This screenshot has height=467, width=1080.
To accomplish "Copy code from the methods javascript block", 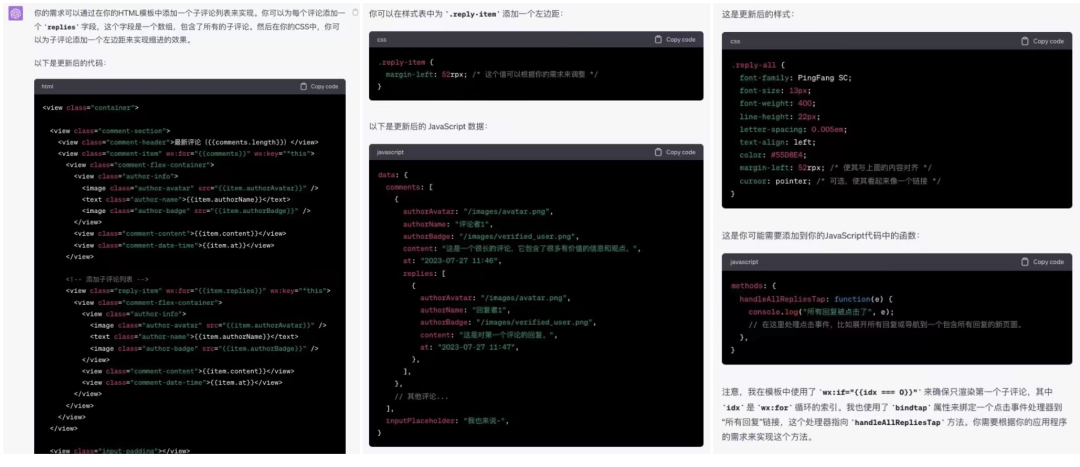I will (x=1043, y=262).
